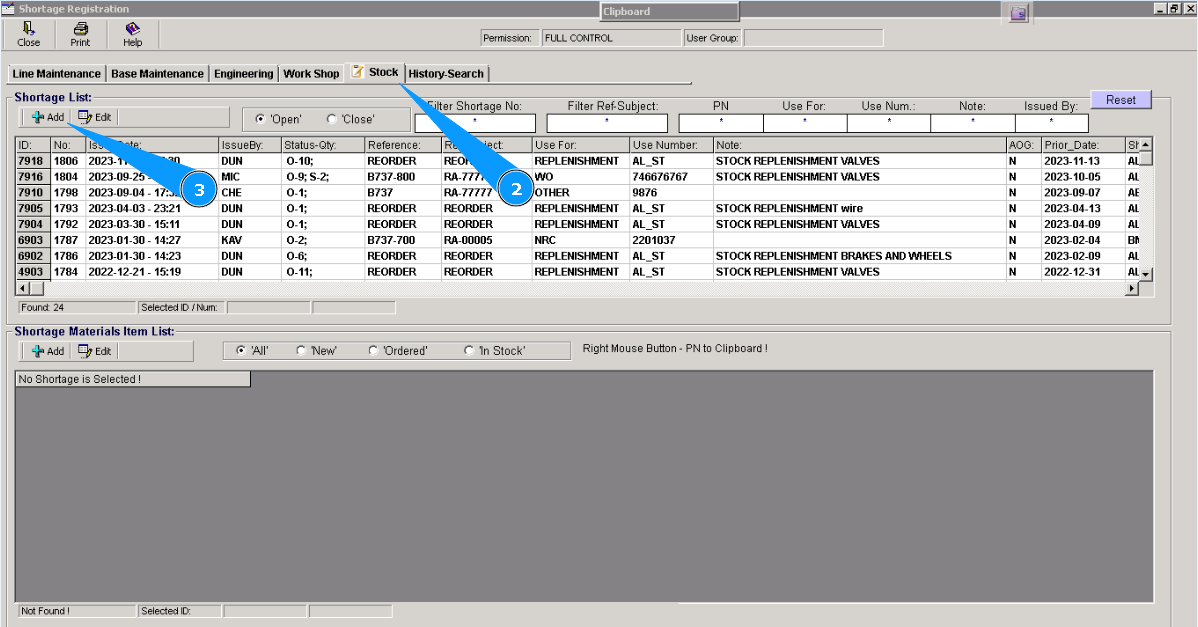1198x627 pixels.
Task: Sort by Status-Qty column header
Action: (x=322, y=145)
